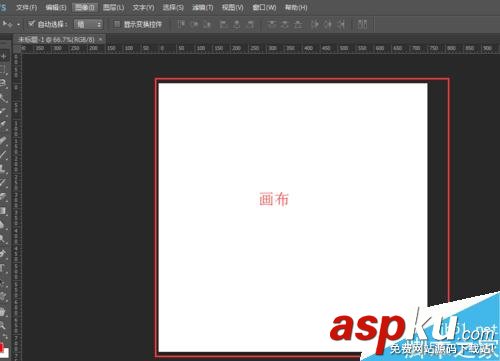Click the white background color swatch
This screenshot has width=500, height=361.
pyautogui.click(x=5, y=353)
